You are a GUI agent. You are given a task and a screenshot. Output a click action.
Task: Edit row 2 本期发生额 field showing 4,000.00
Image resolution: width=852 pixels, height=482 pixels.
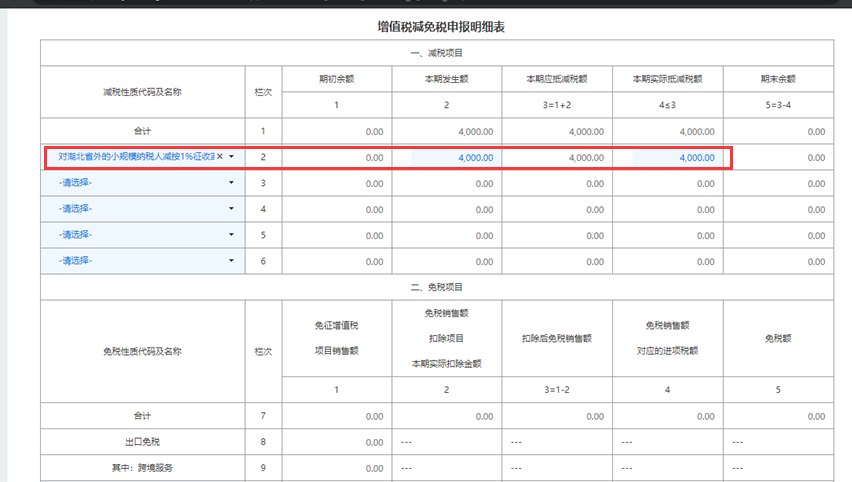[x=453, y=158]
